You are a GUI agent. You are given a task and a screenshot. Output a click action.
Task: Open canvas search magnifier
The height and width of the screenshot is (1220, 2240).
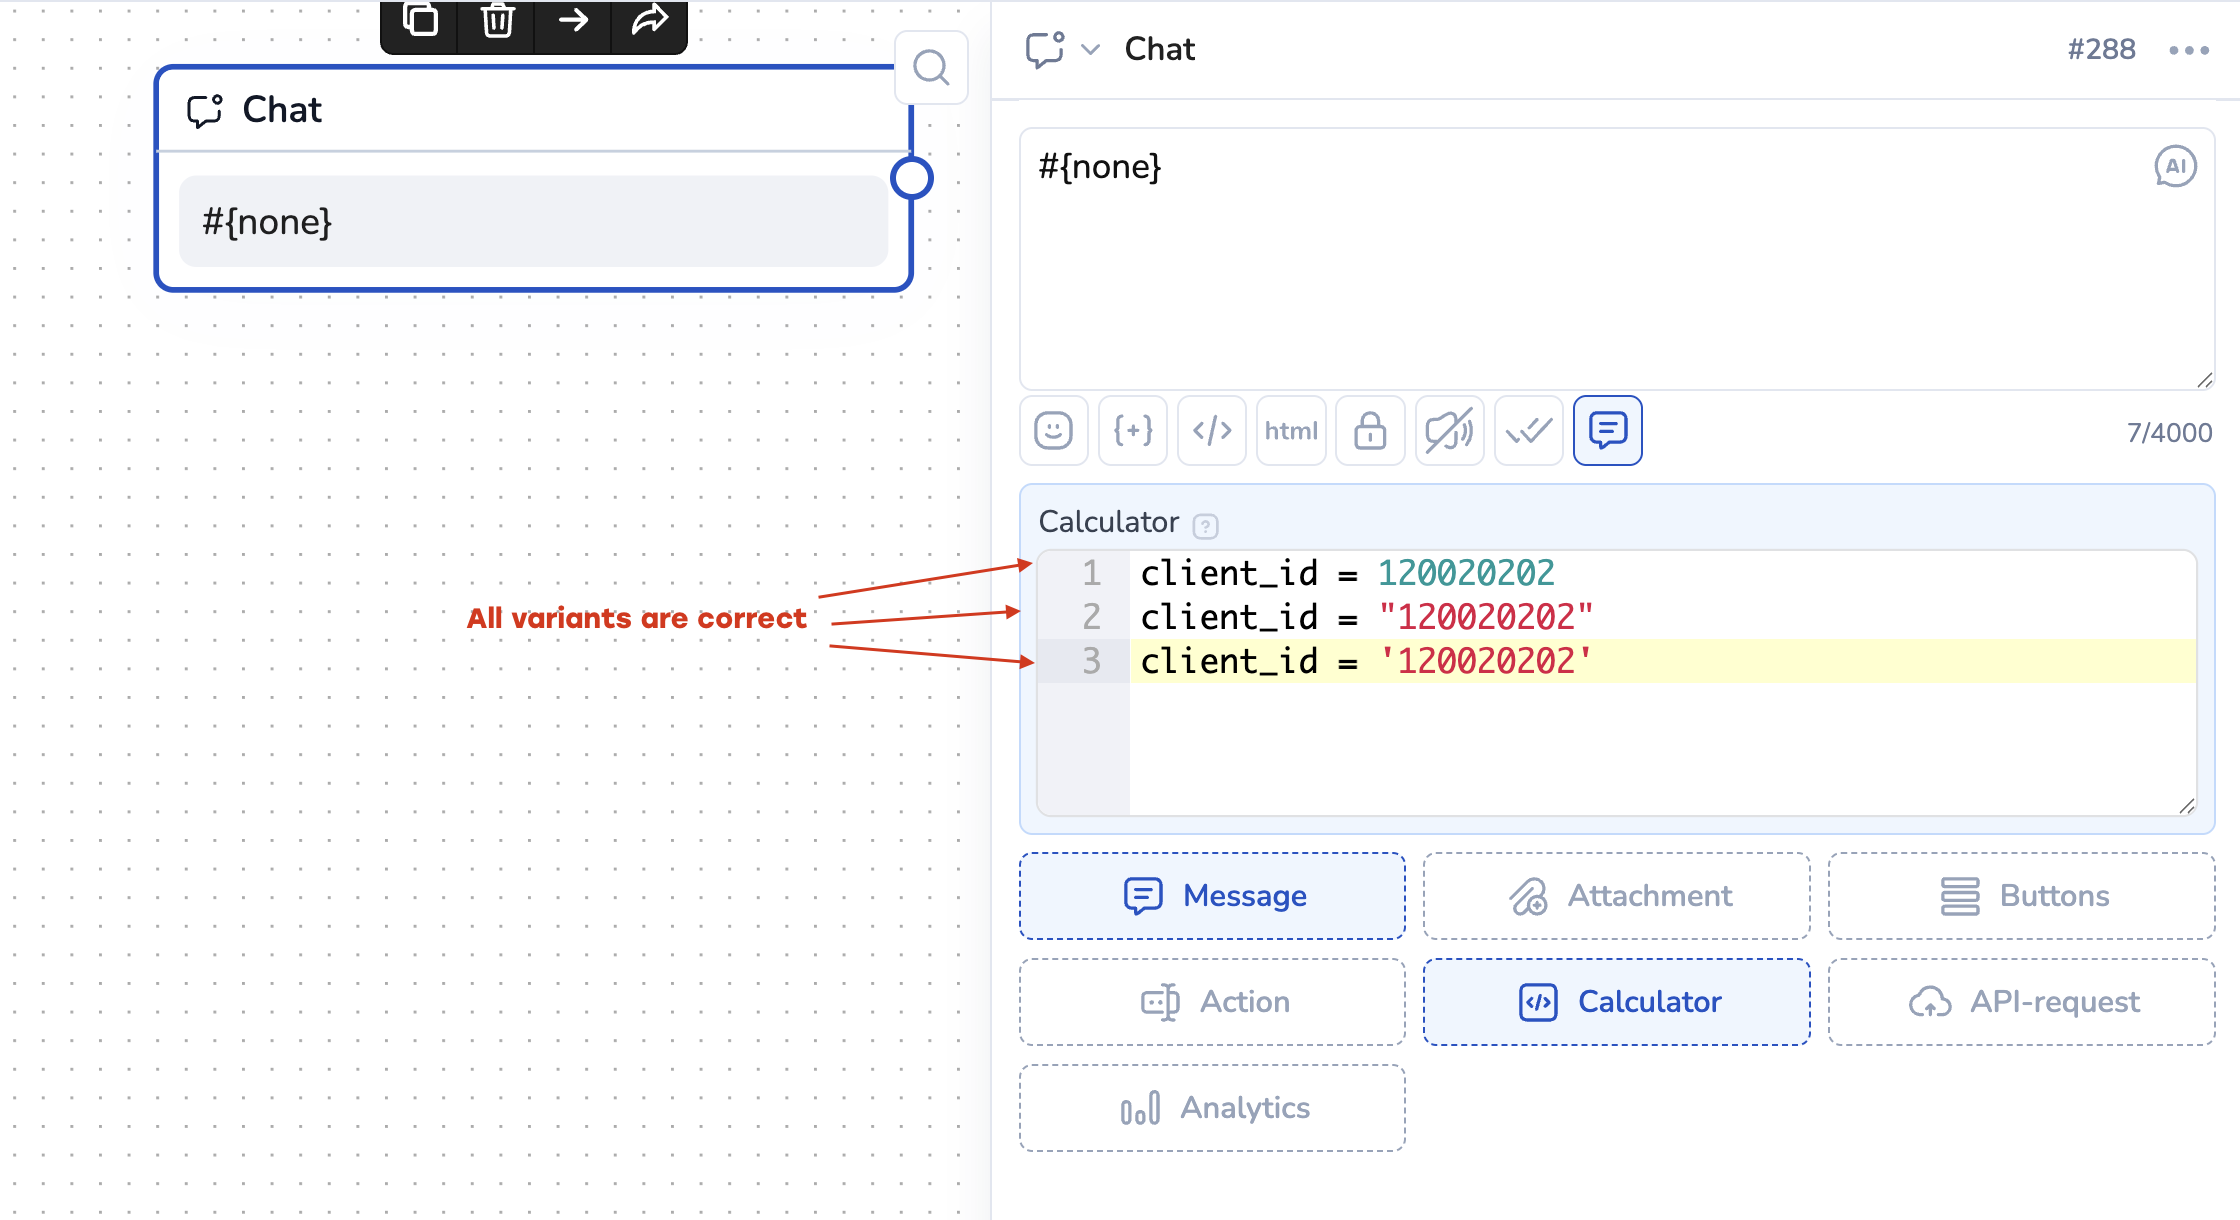point(931,68)
